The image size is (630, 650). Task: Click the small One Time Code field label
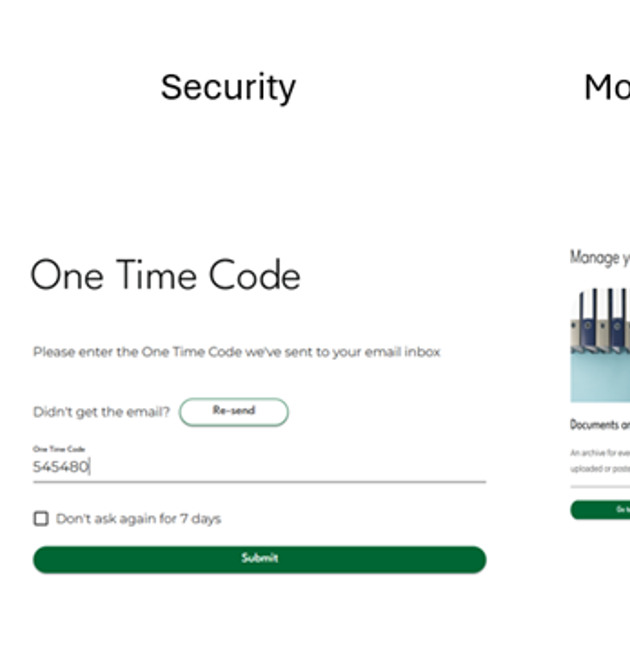coord(59,449)
